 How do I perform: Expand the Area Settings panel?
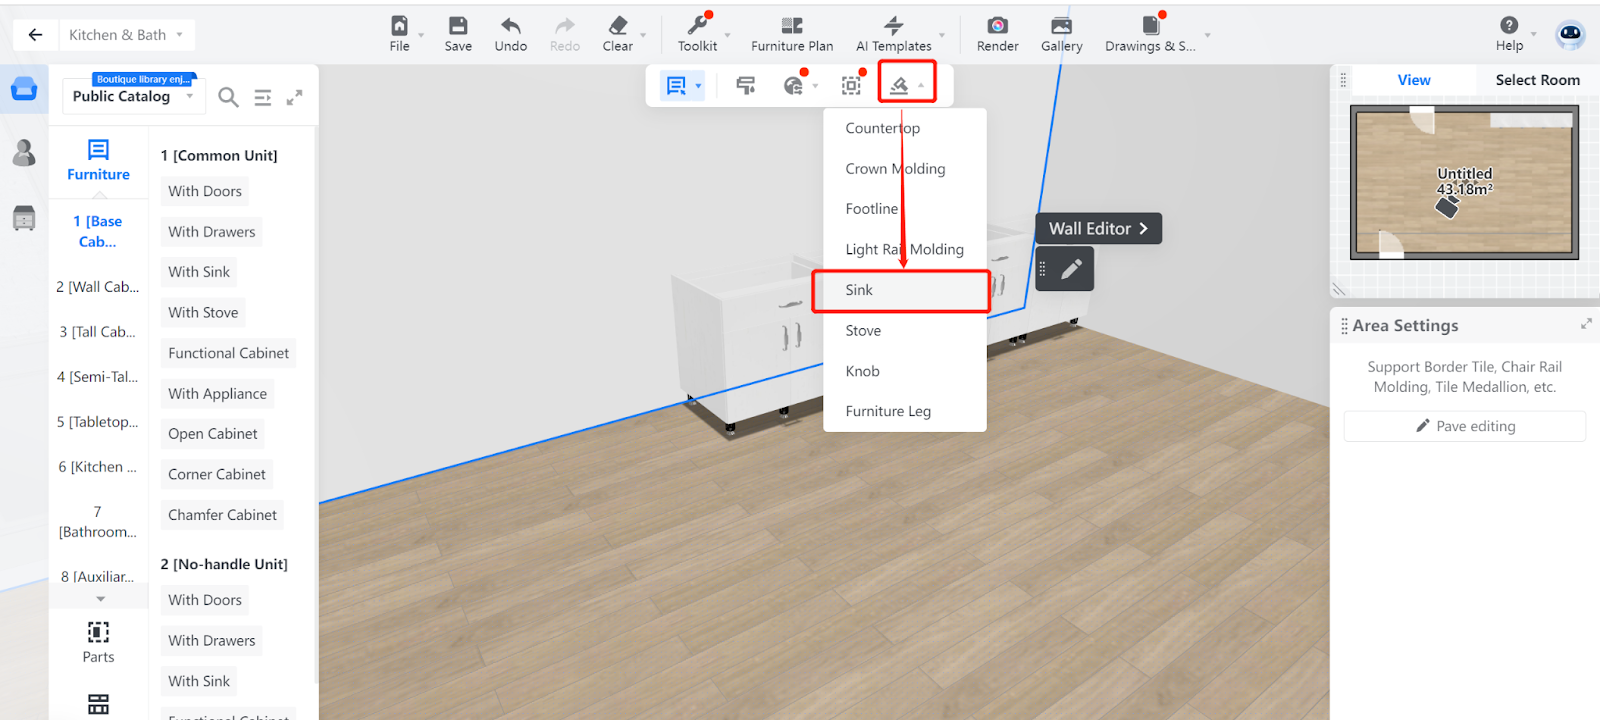coord(1585,324)
